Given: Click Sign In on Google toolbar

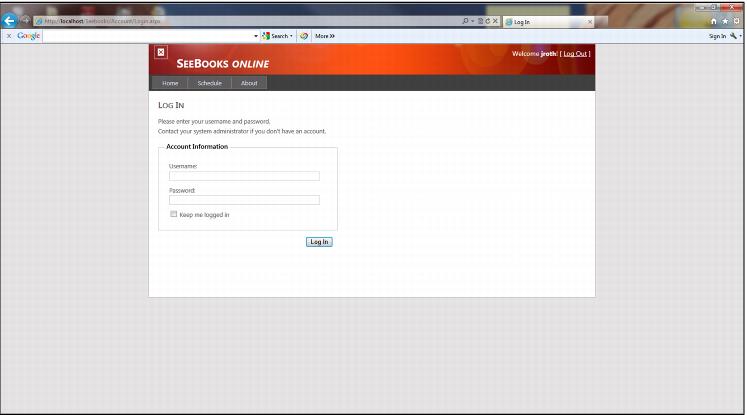Looking at the screenshot, I should [x=717, y=36].
